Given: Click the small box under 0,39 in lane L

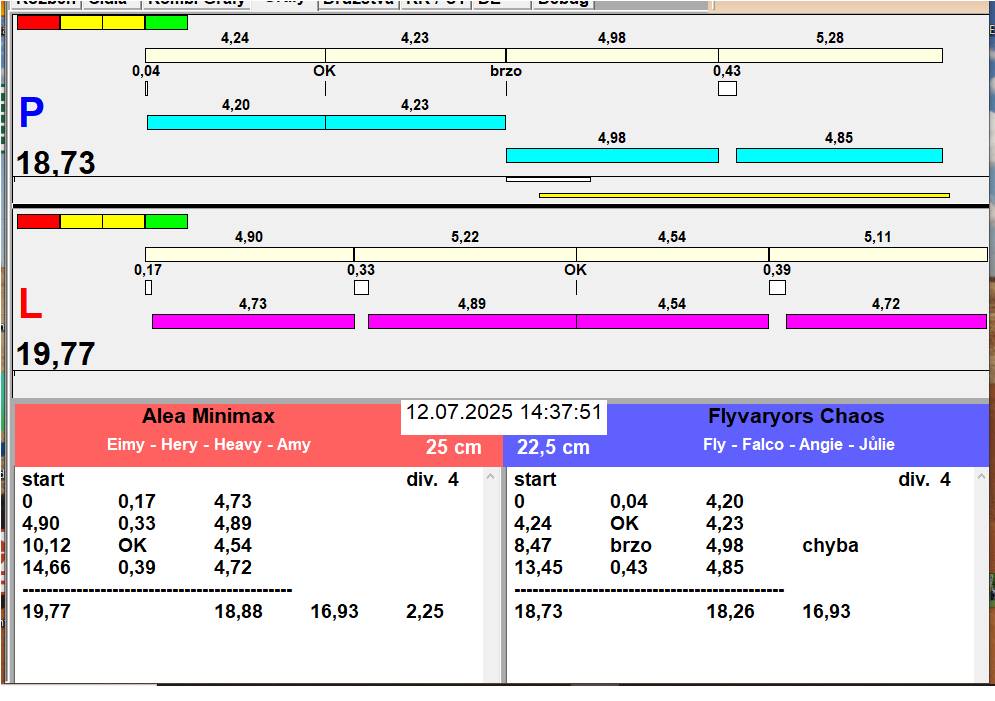Looking at the screenshot, I should (x=777, y=287).
